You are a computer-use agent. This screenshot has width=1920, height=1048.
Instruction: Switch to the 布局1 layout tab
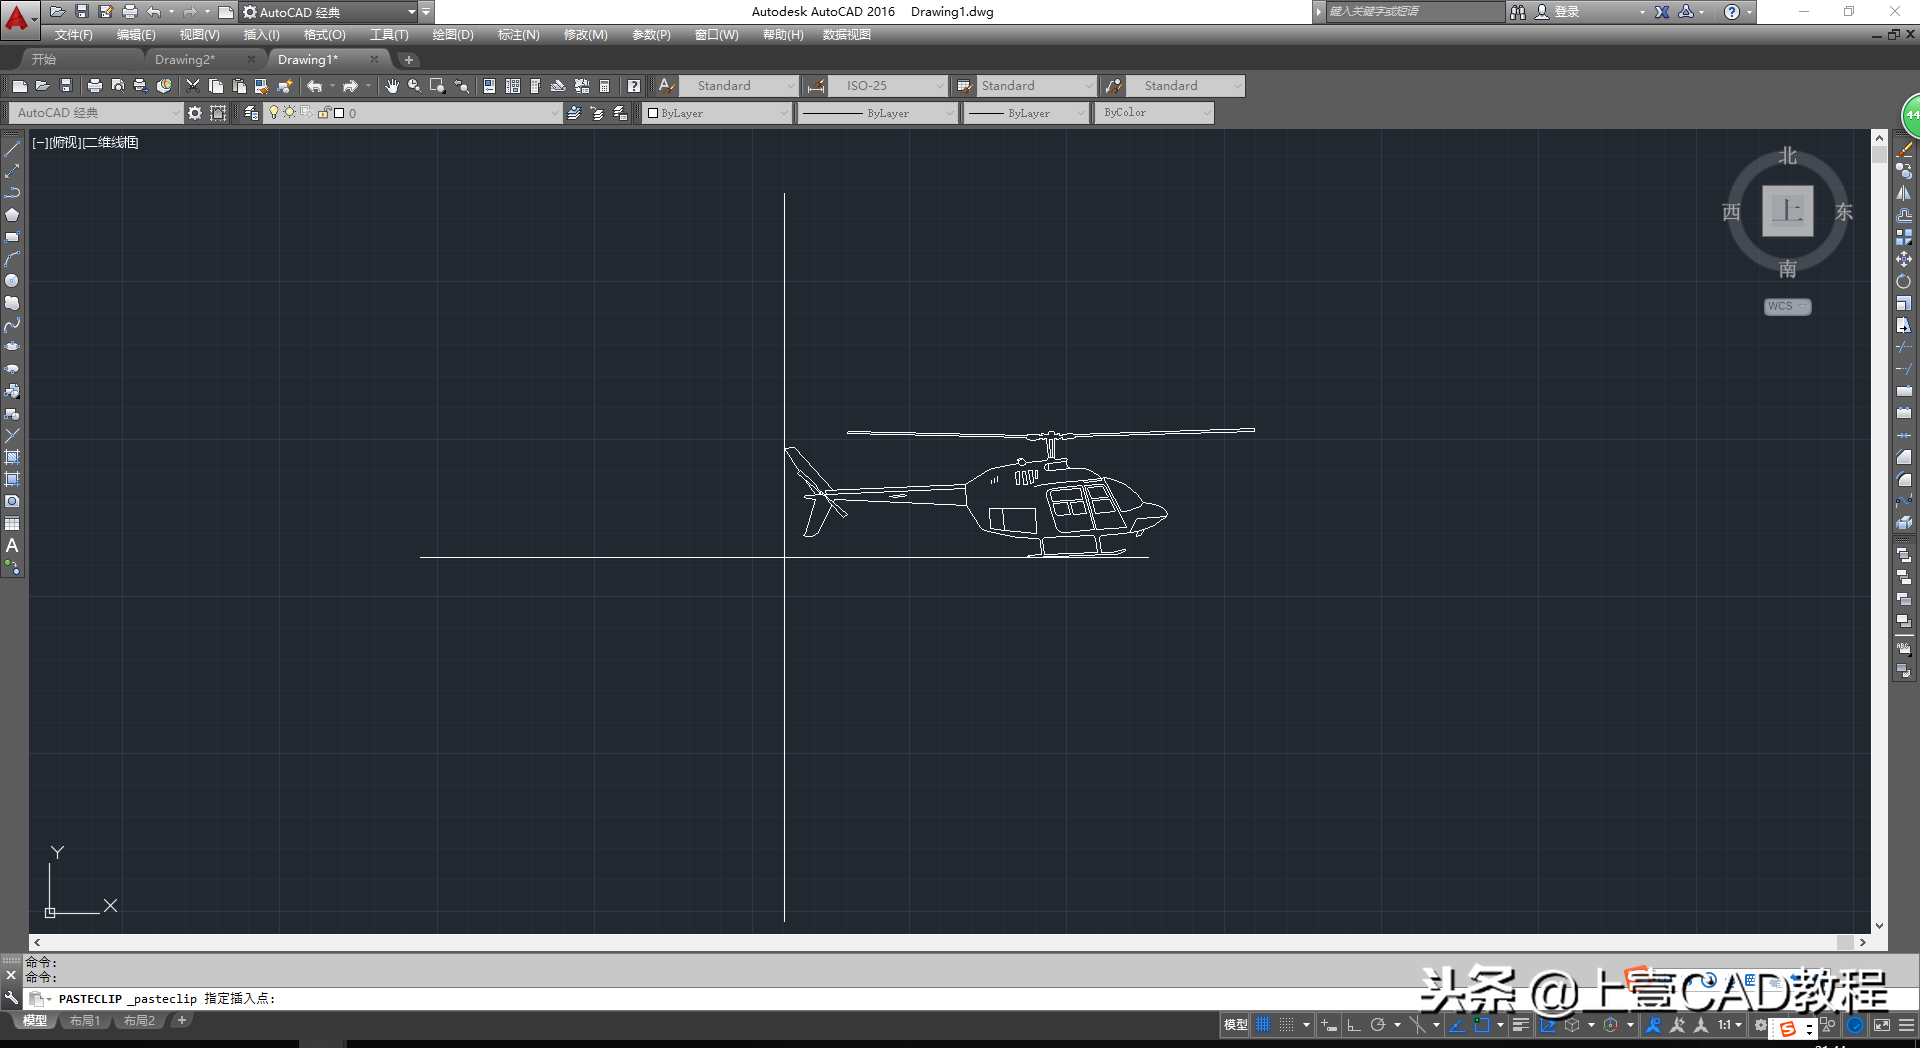pos(85,1021)
